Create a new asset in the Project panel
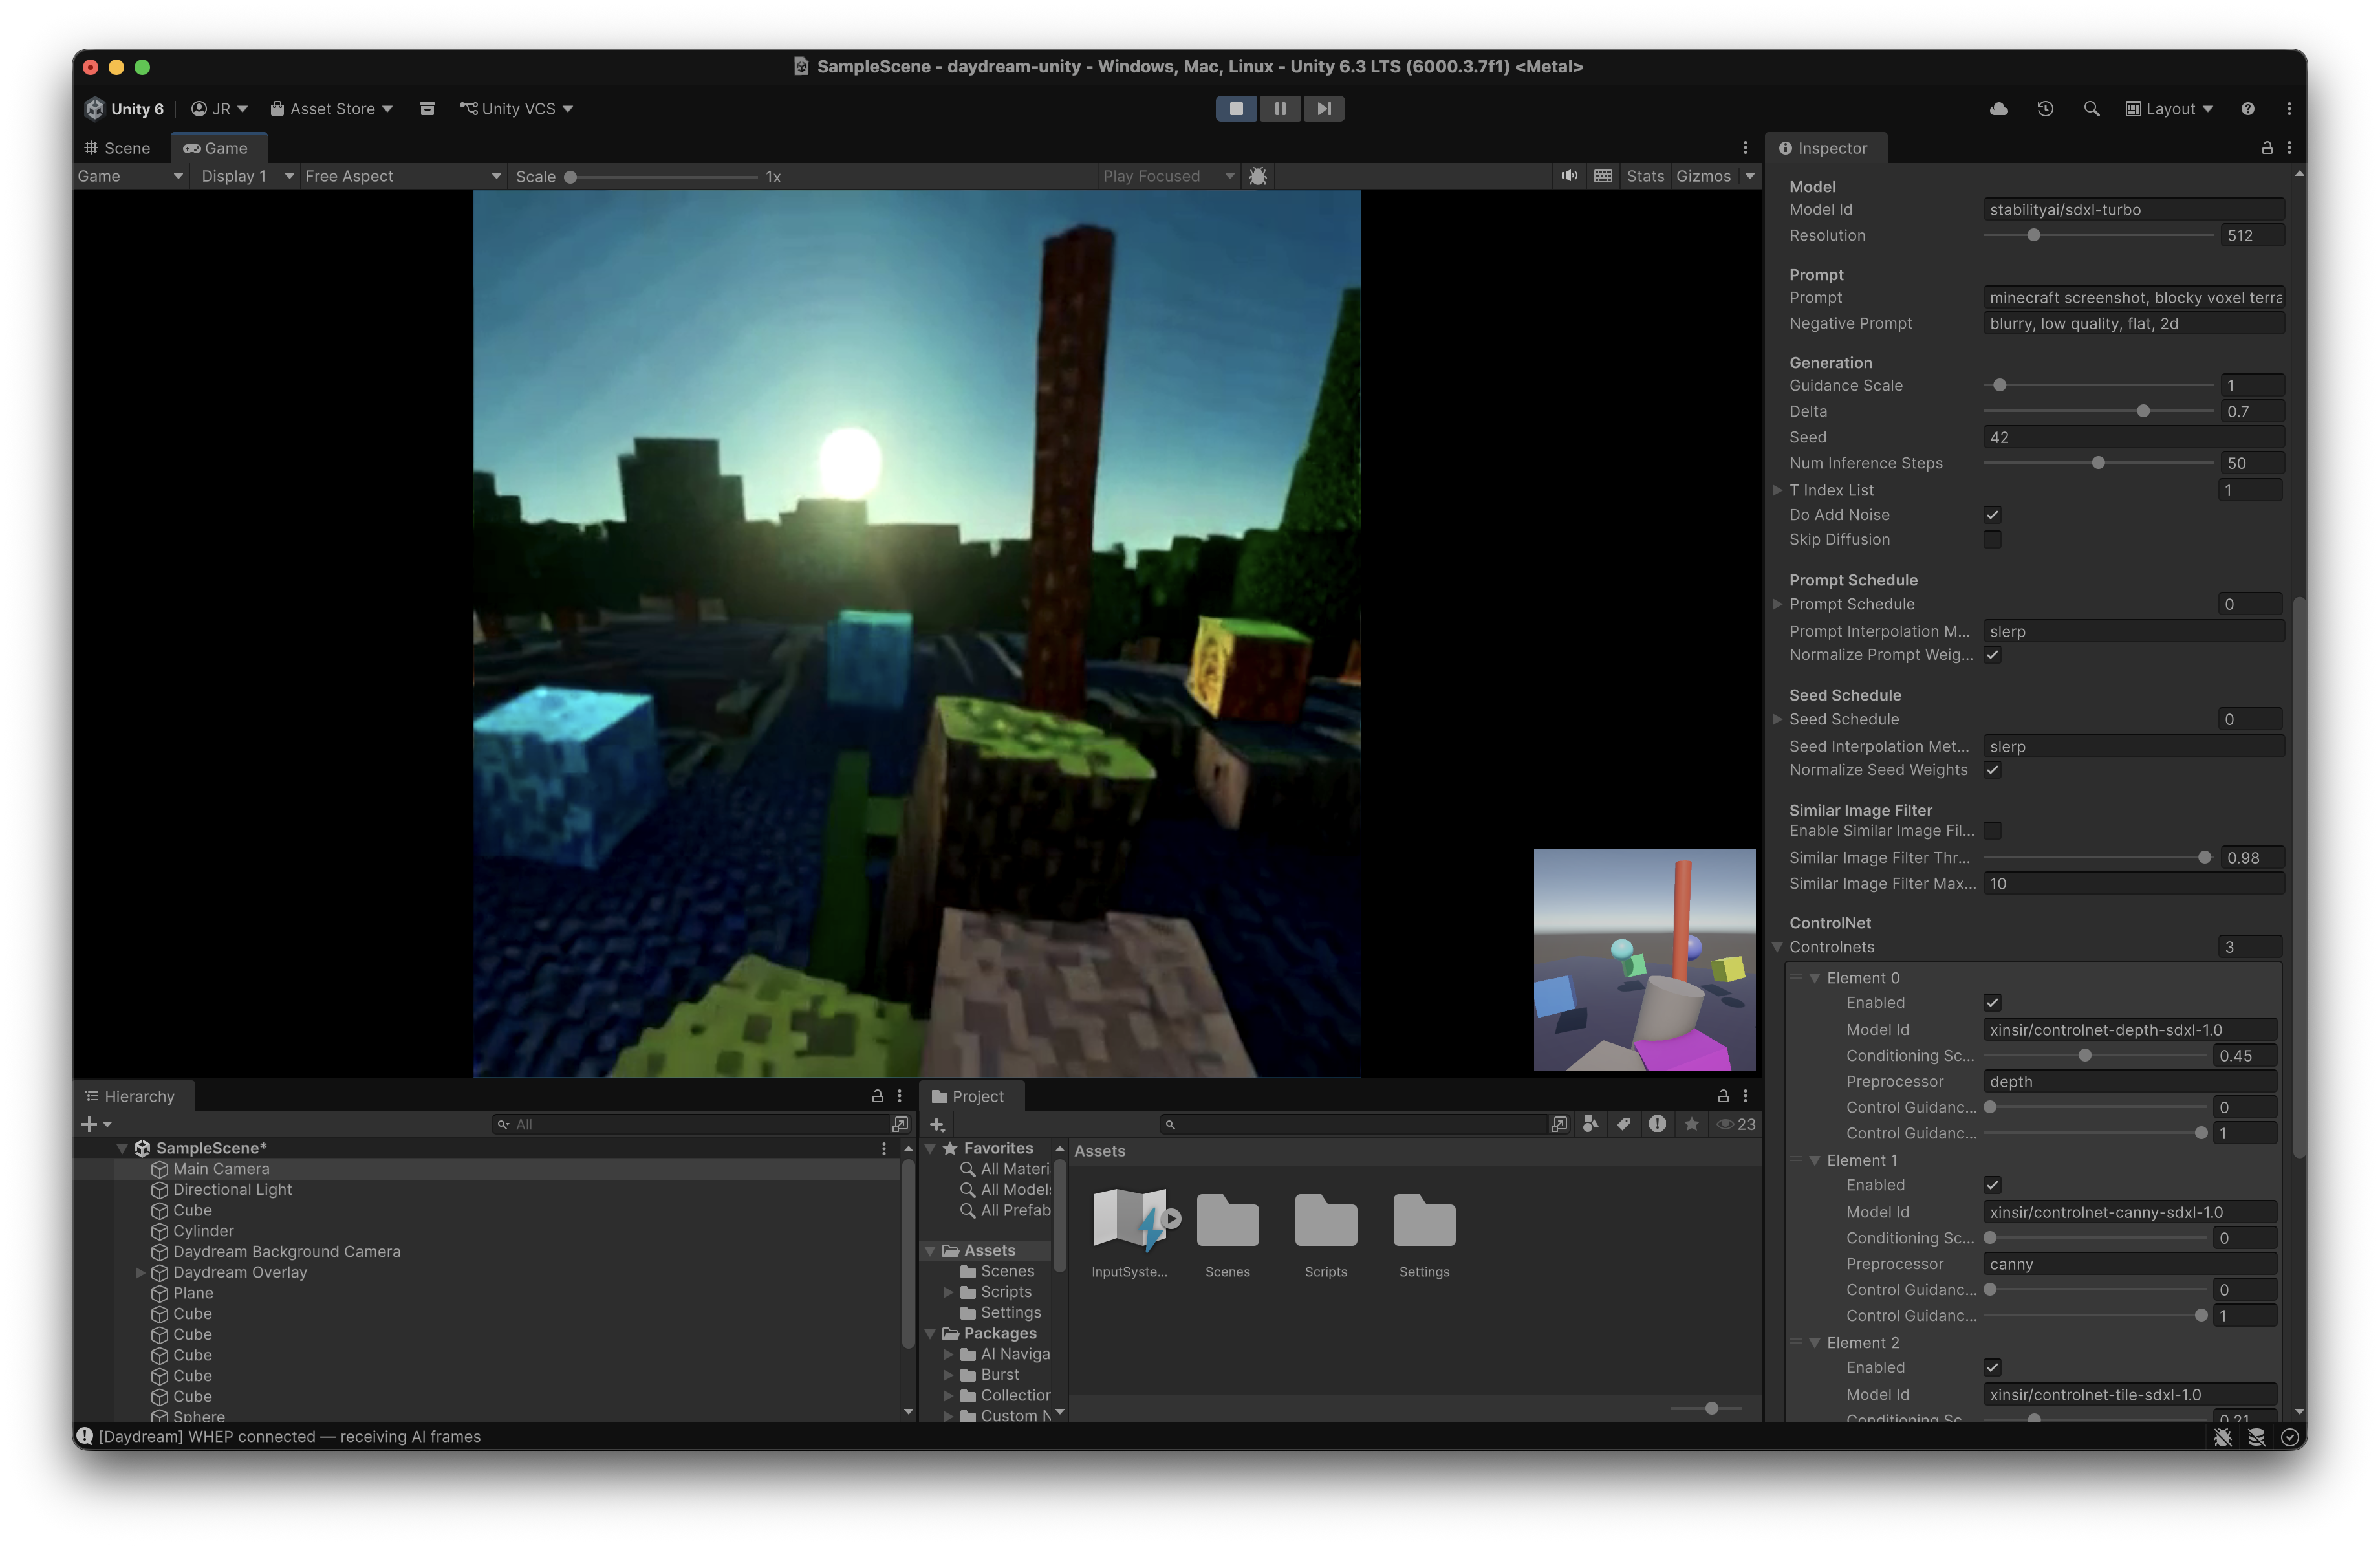This screenshot has width=2380, height=1546. 937,1124
